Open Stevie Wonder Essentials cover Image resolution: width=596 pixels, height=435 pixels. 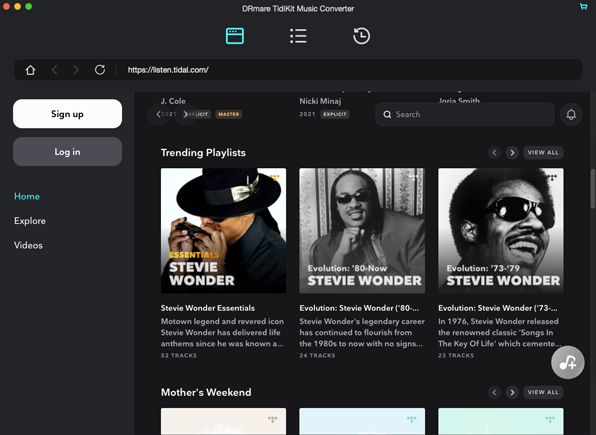(x=224, y=231)
